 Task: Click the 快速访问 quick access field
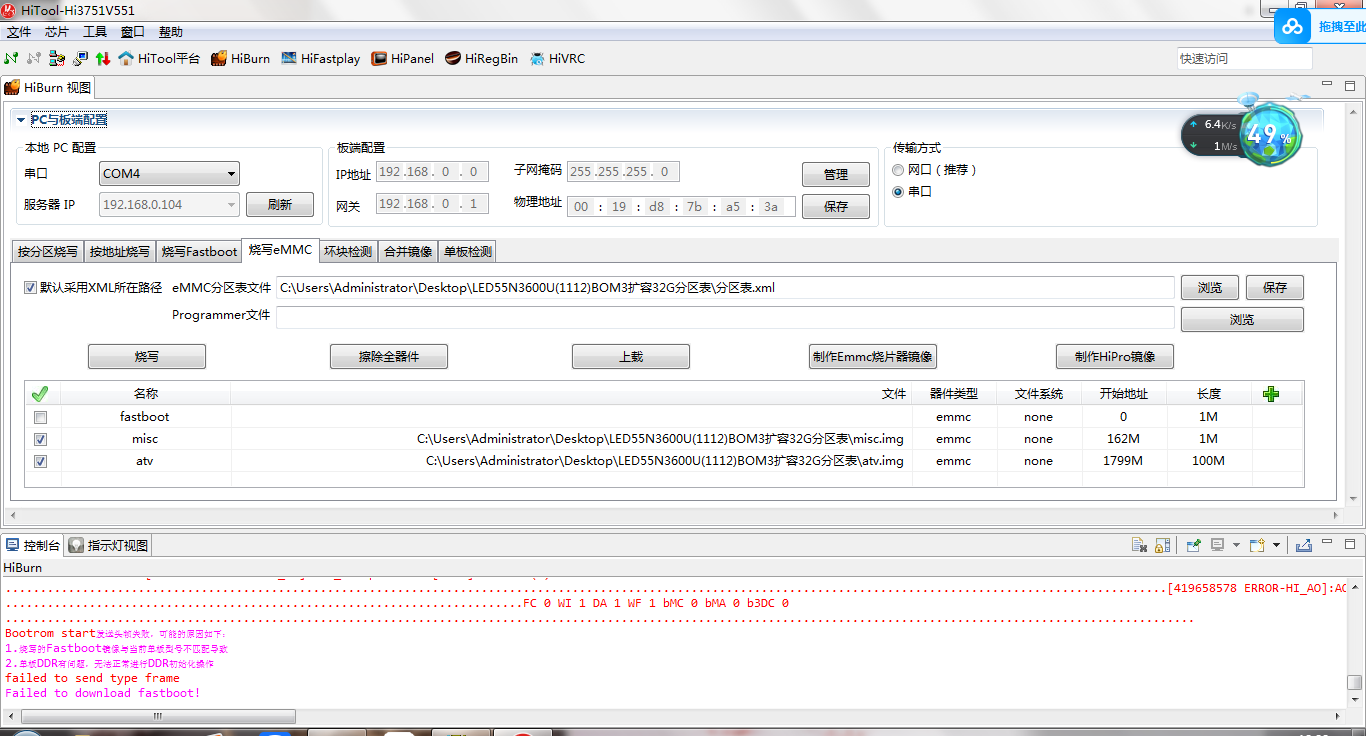pyautogui.click(x=1244, y=59)
